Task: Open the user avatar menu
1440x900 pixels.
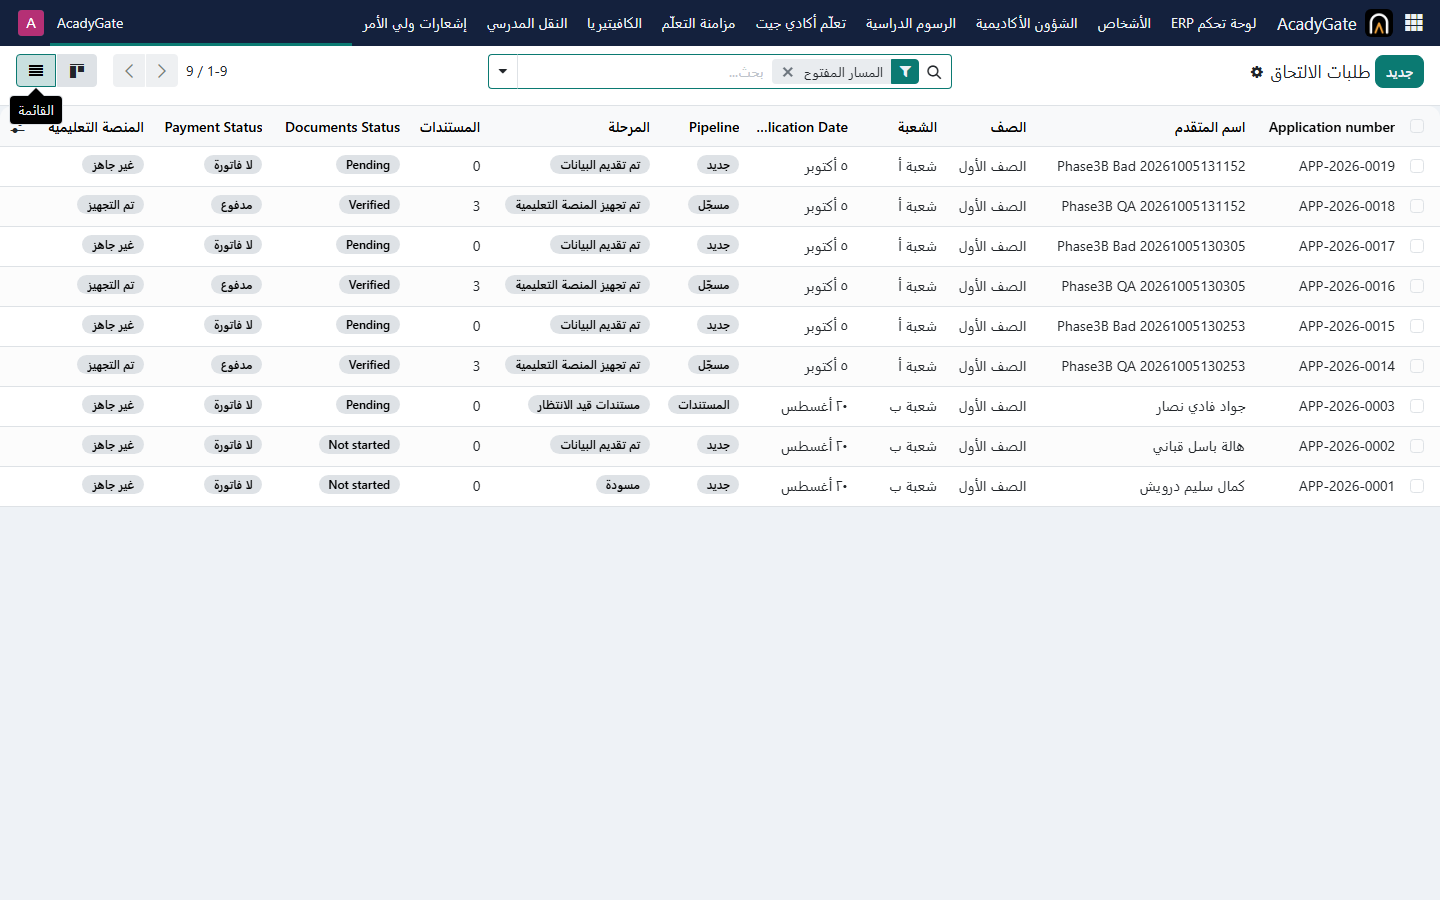Action: 31,23
